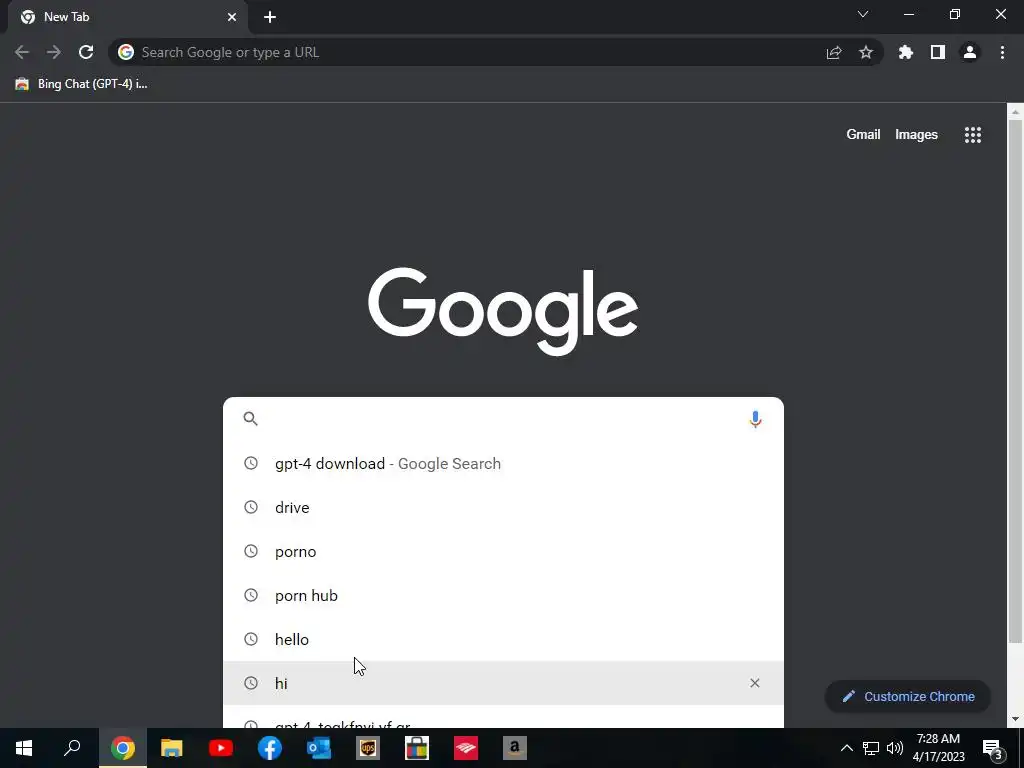1024x768 pixels.
Task: Open Bank of America taskbar icon
Action: [x=466, y=748]
